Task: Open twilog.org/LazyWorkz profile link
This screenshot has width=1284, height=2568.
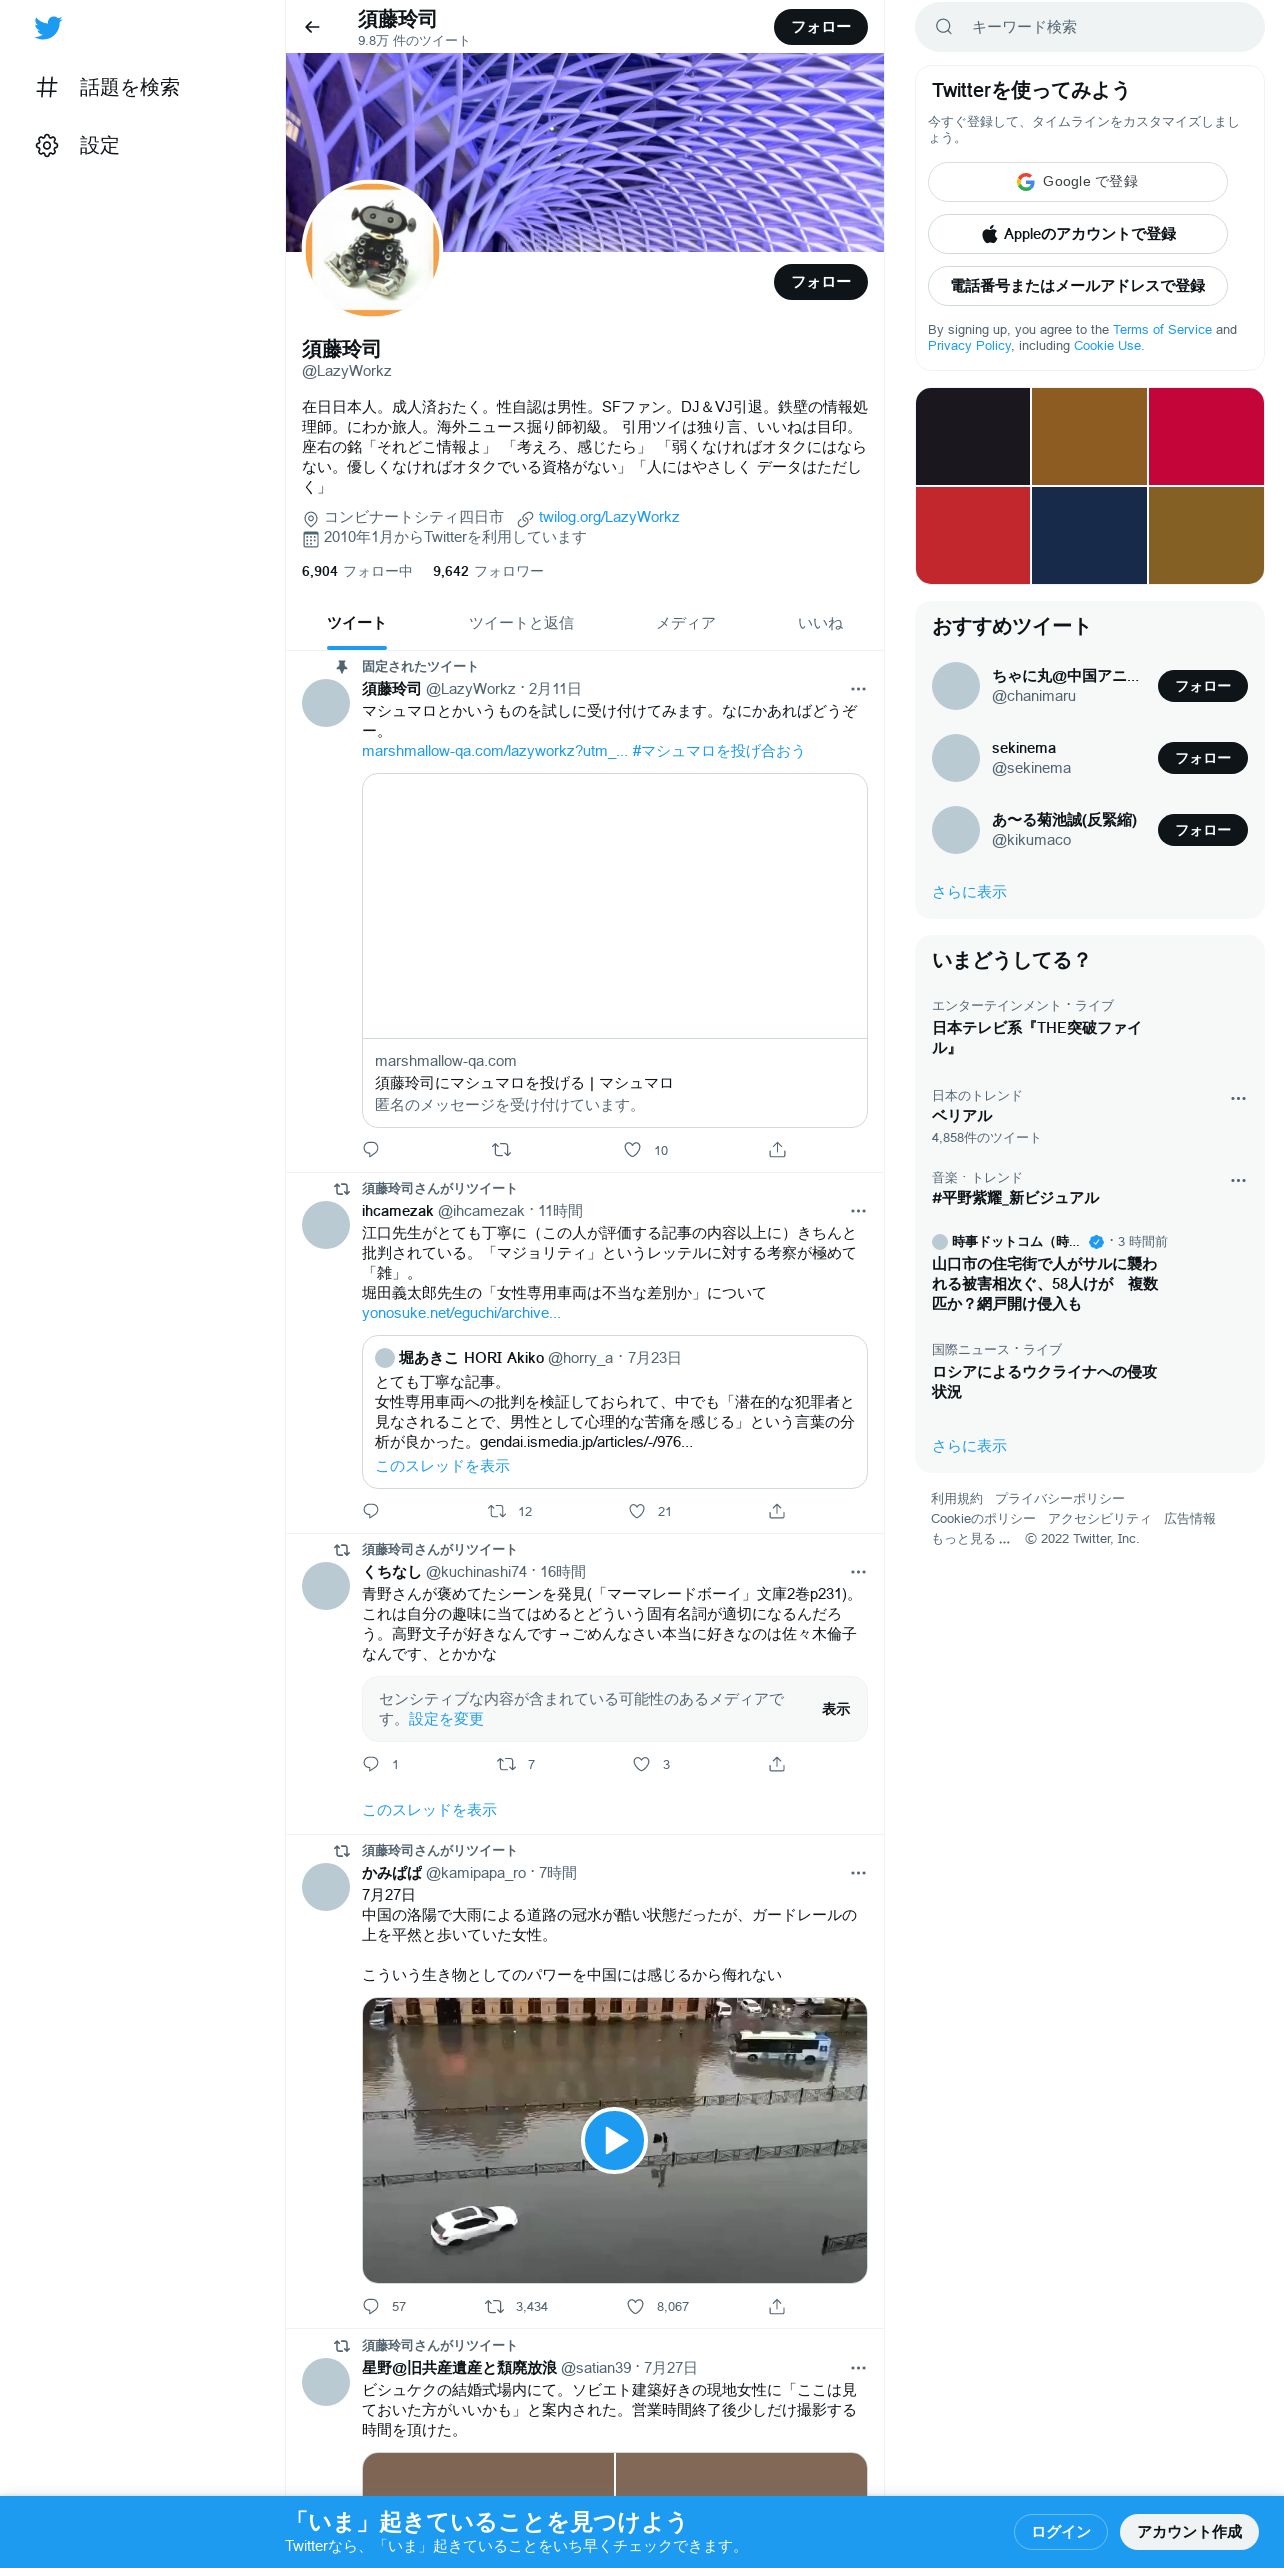Action: (x=608, y=517)
